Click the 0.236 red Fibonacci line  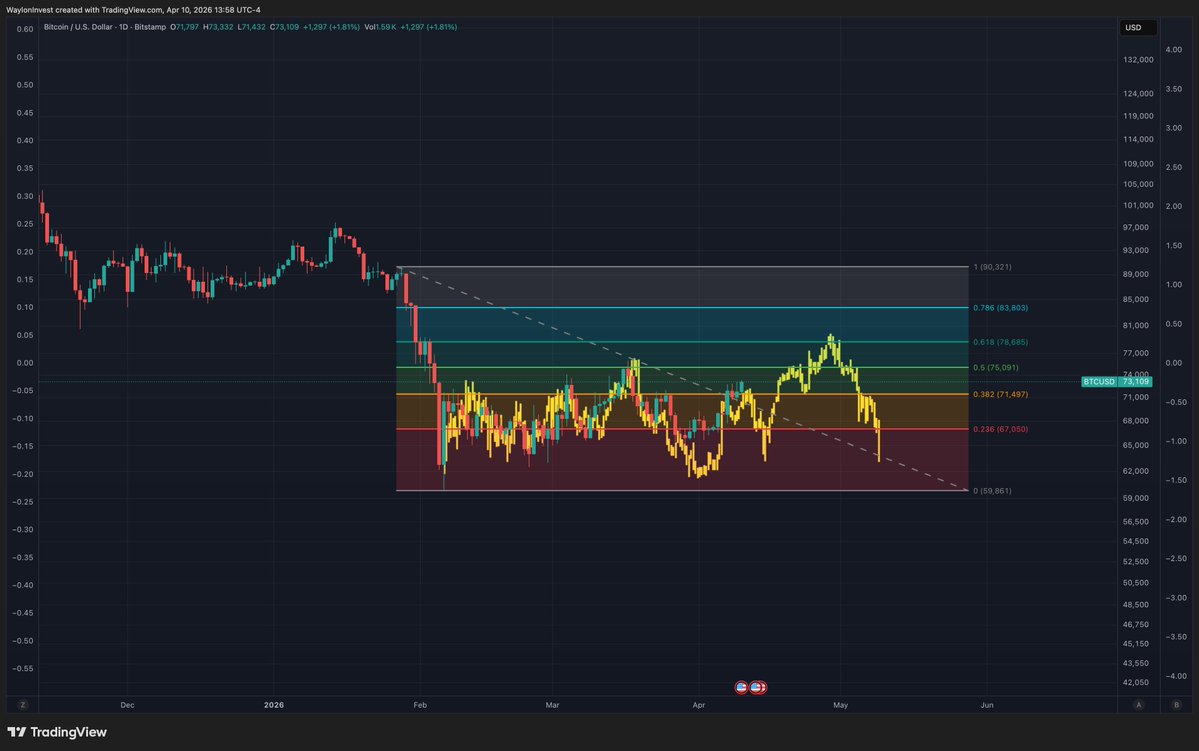pyautogui.click(x=682, y=429)
